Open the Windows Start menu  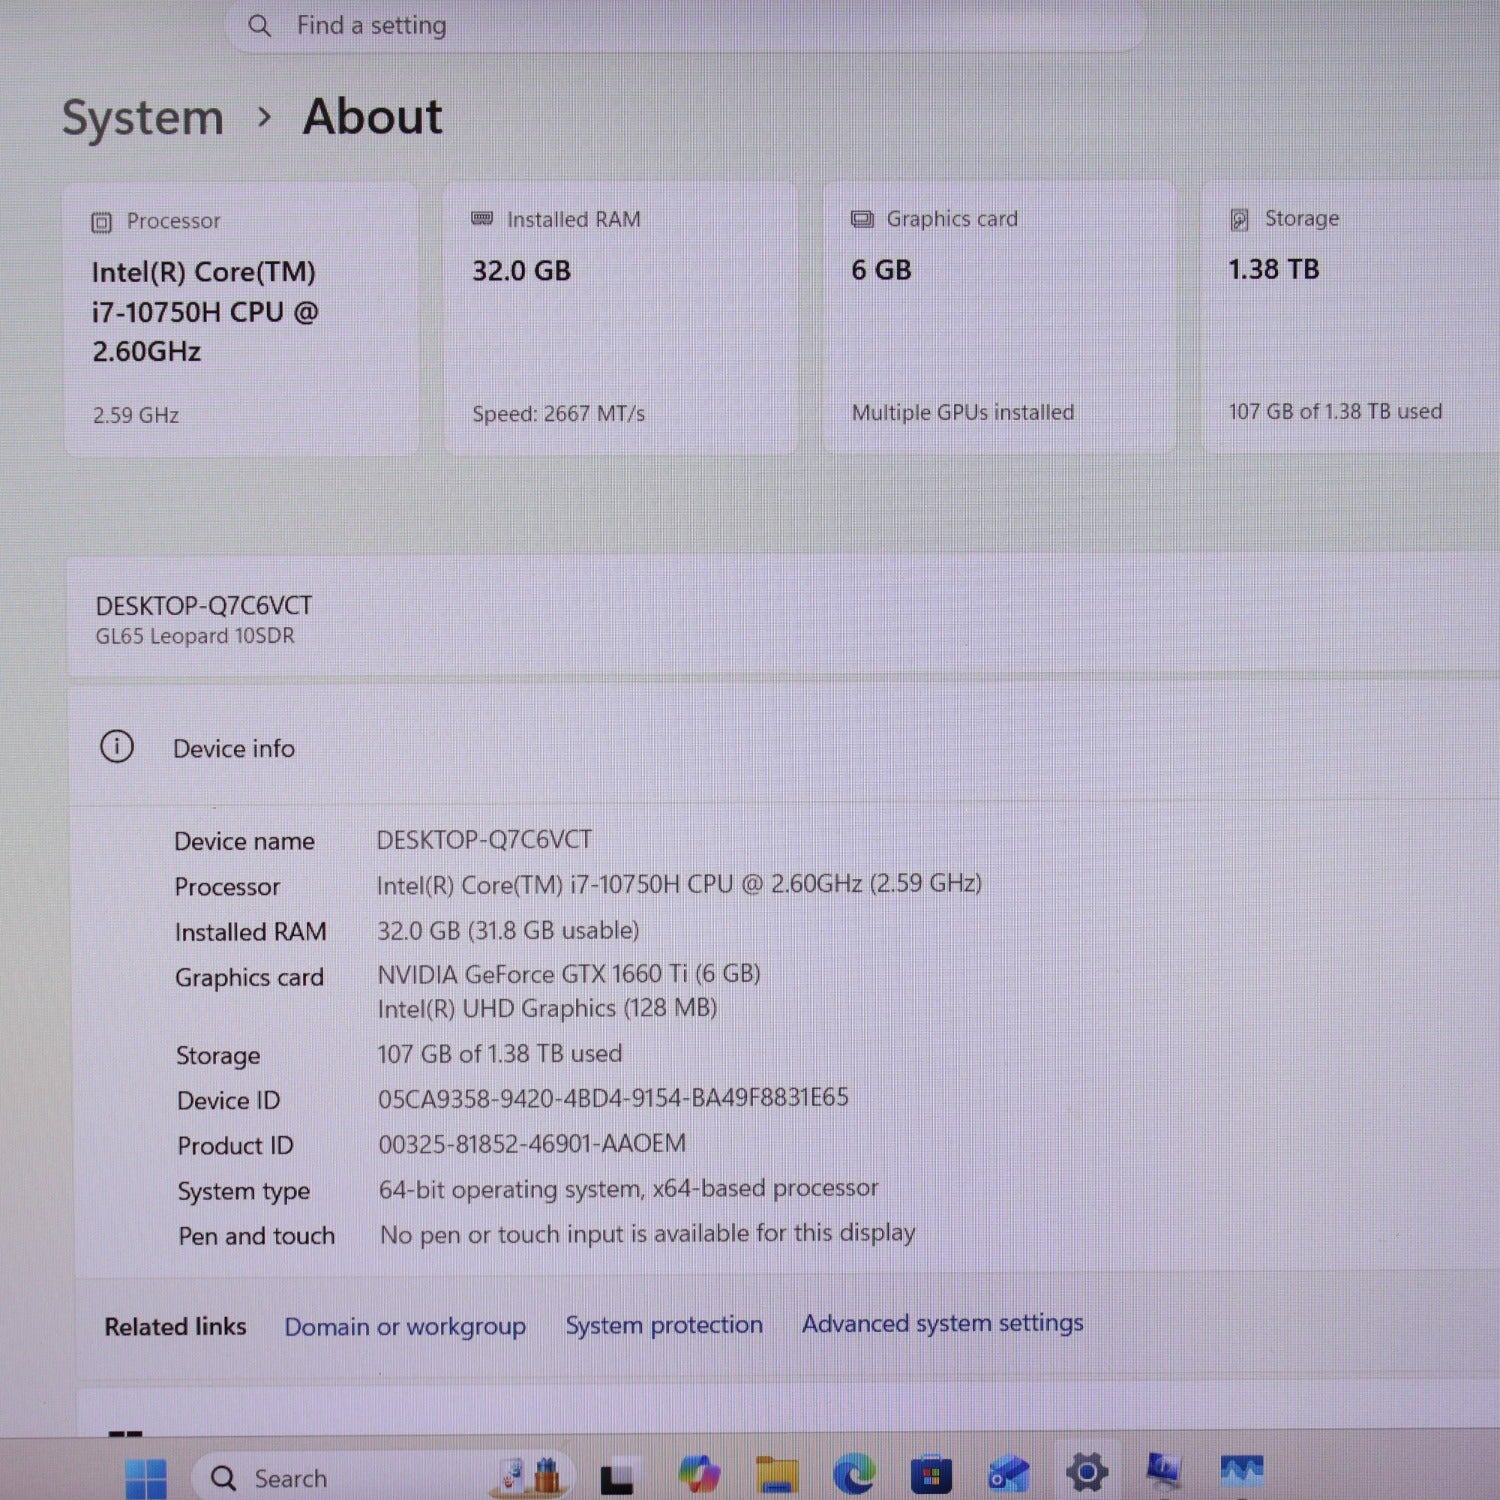(146, 1478)
